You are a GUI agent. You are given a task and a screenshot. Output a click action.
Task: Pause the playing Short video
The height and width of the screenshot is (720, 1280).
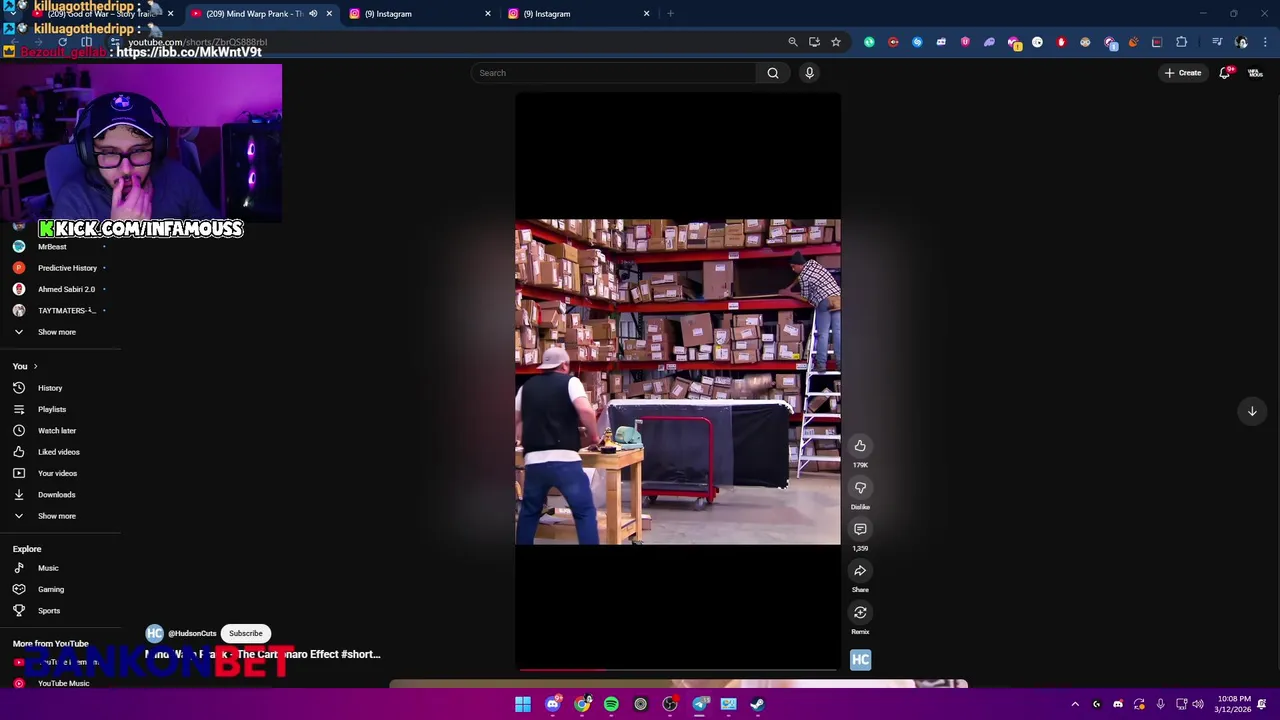(678, 382)
